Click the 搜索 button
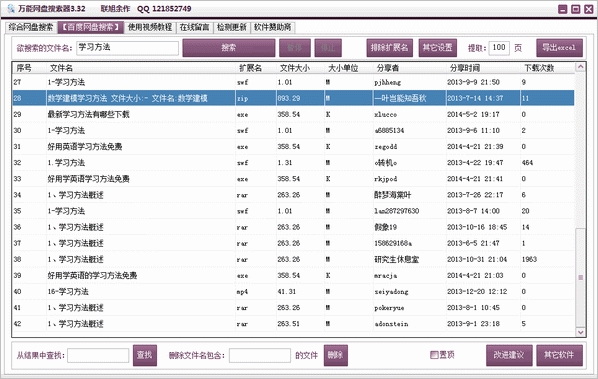Viewport: 598px width, 379px height. (228, 48)
